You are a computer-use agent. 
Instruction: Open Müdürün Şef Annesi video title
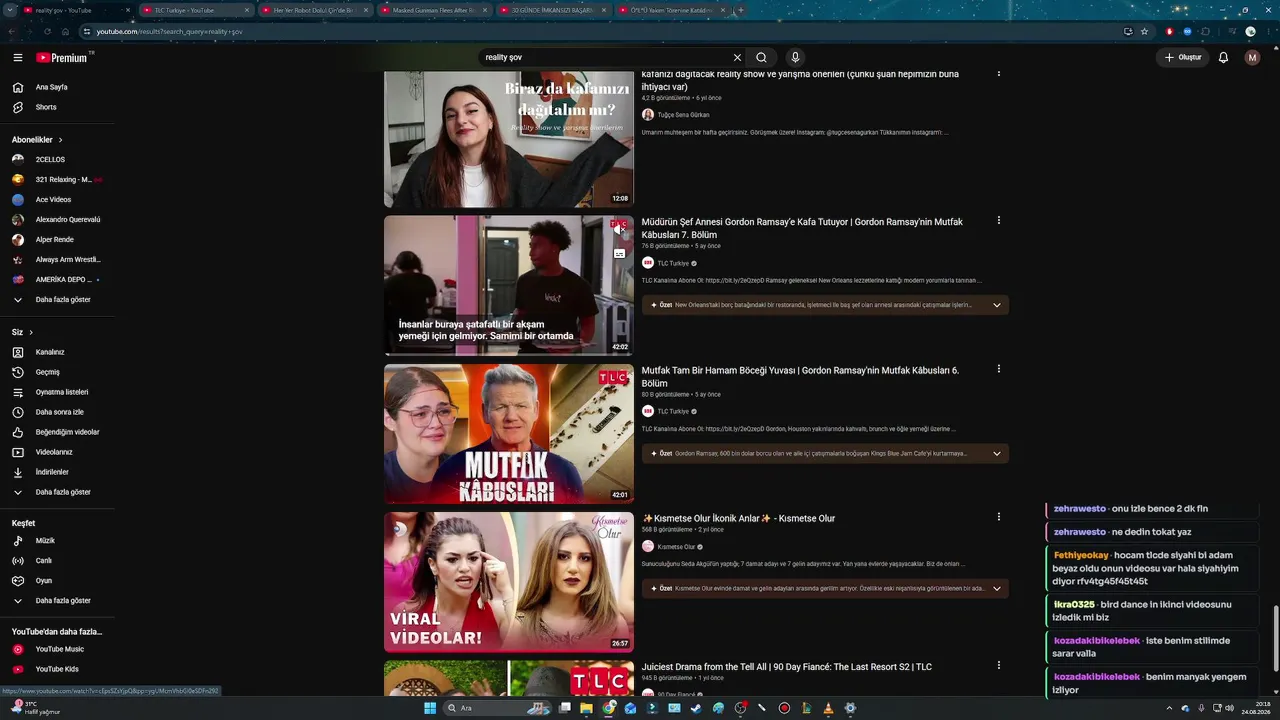pos(802,228)
